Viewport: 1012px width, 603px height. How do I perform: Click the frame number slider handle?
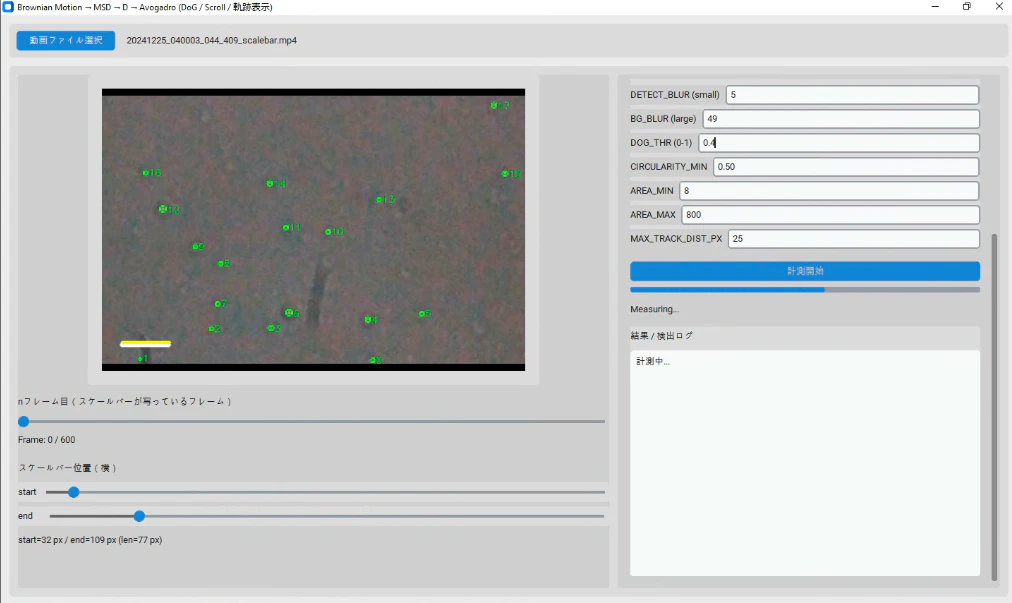point(24,422)
